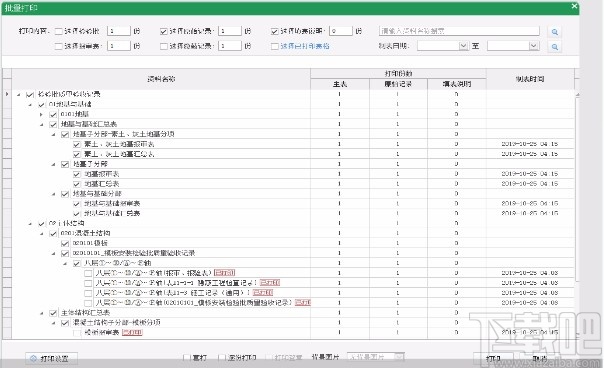Collapse the 主体结构汇总表 node
Viewport: 604px width, 368px height.
[42, 313]
